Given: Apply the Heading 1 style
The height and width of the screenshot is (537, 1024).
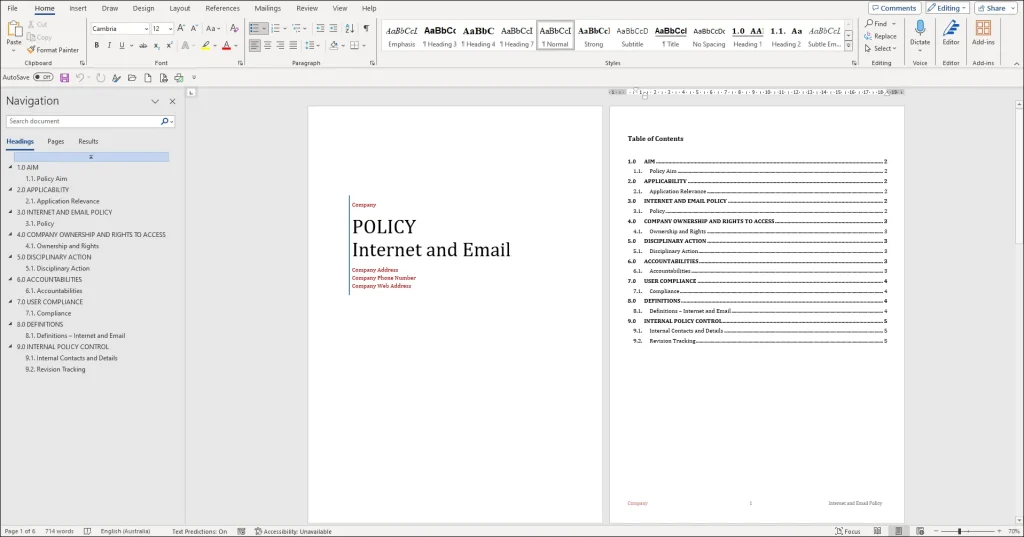Looking at the screenshot, I should click(747, 37).
